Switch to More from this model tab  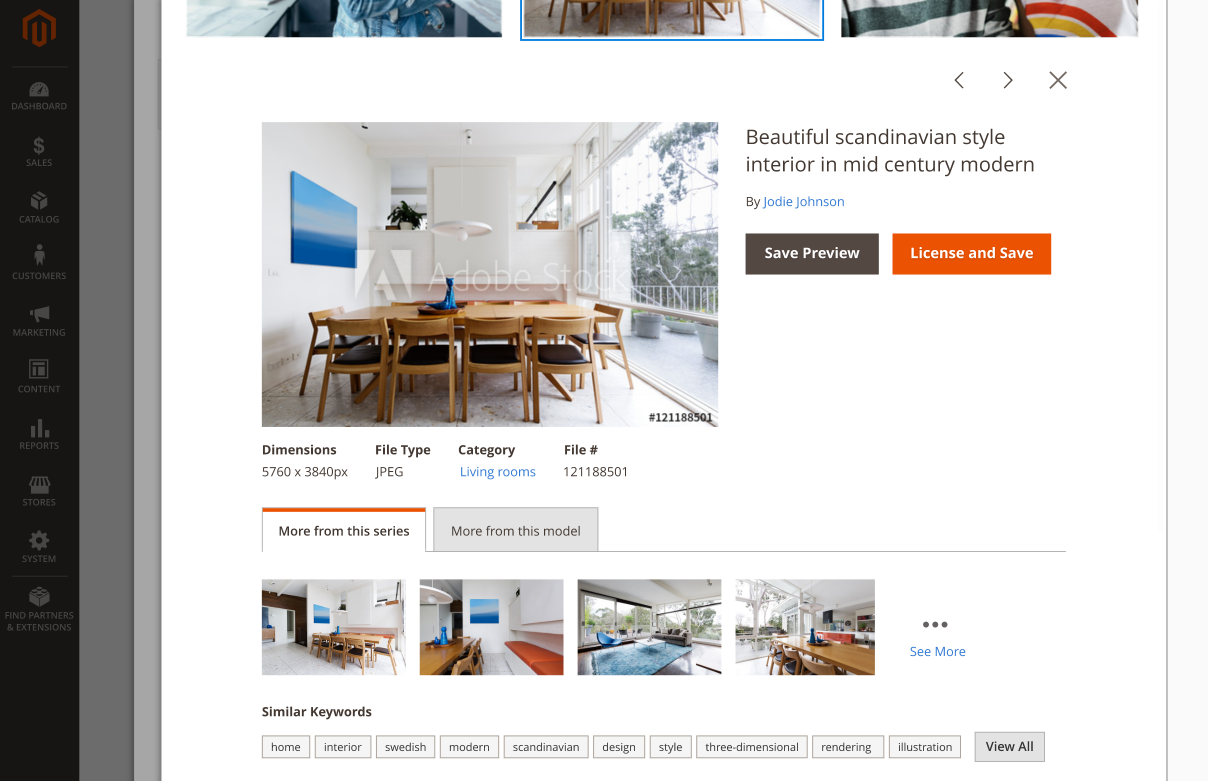(x=516, y=530)
